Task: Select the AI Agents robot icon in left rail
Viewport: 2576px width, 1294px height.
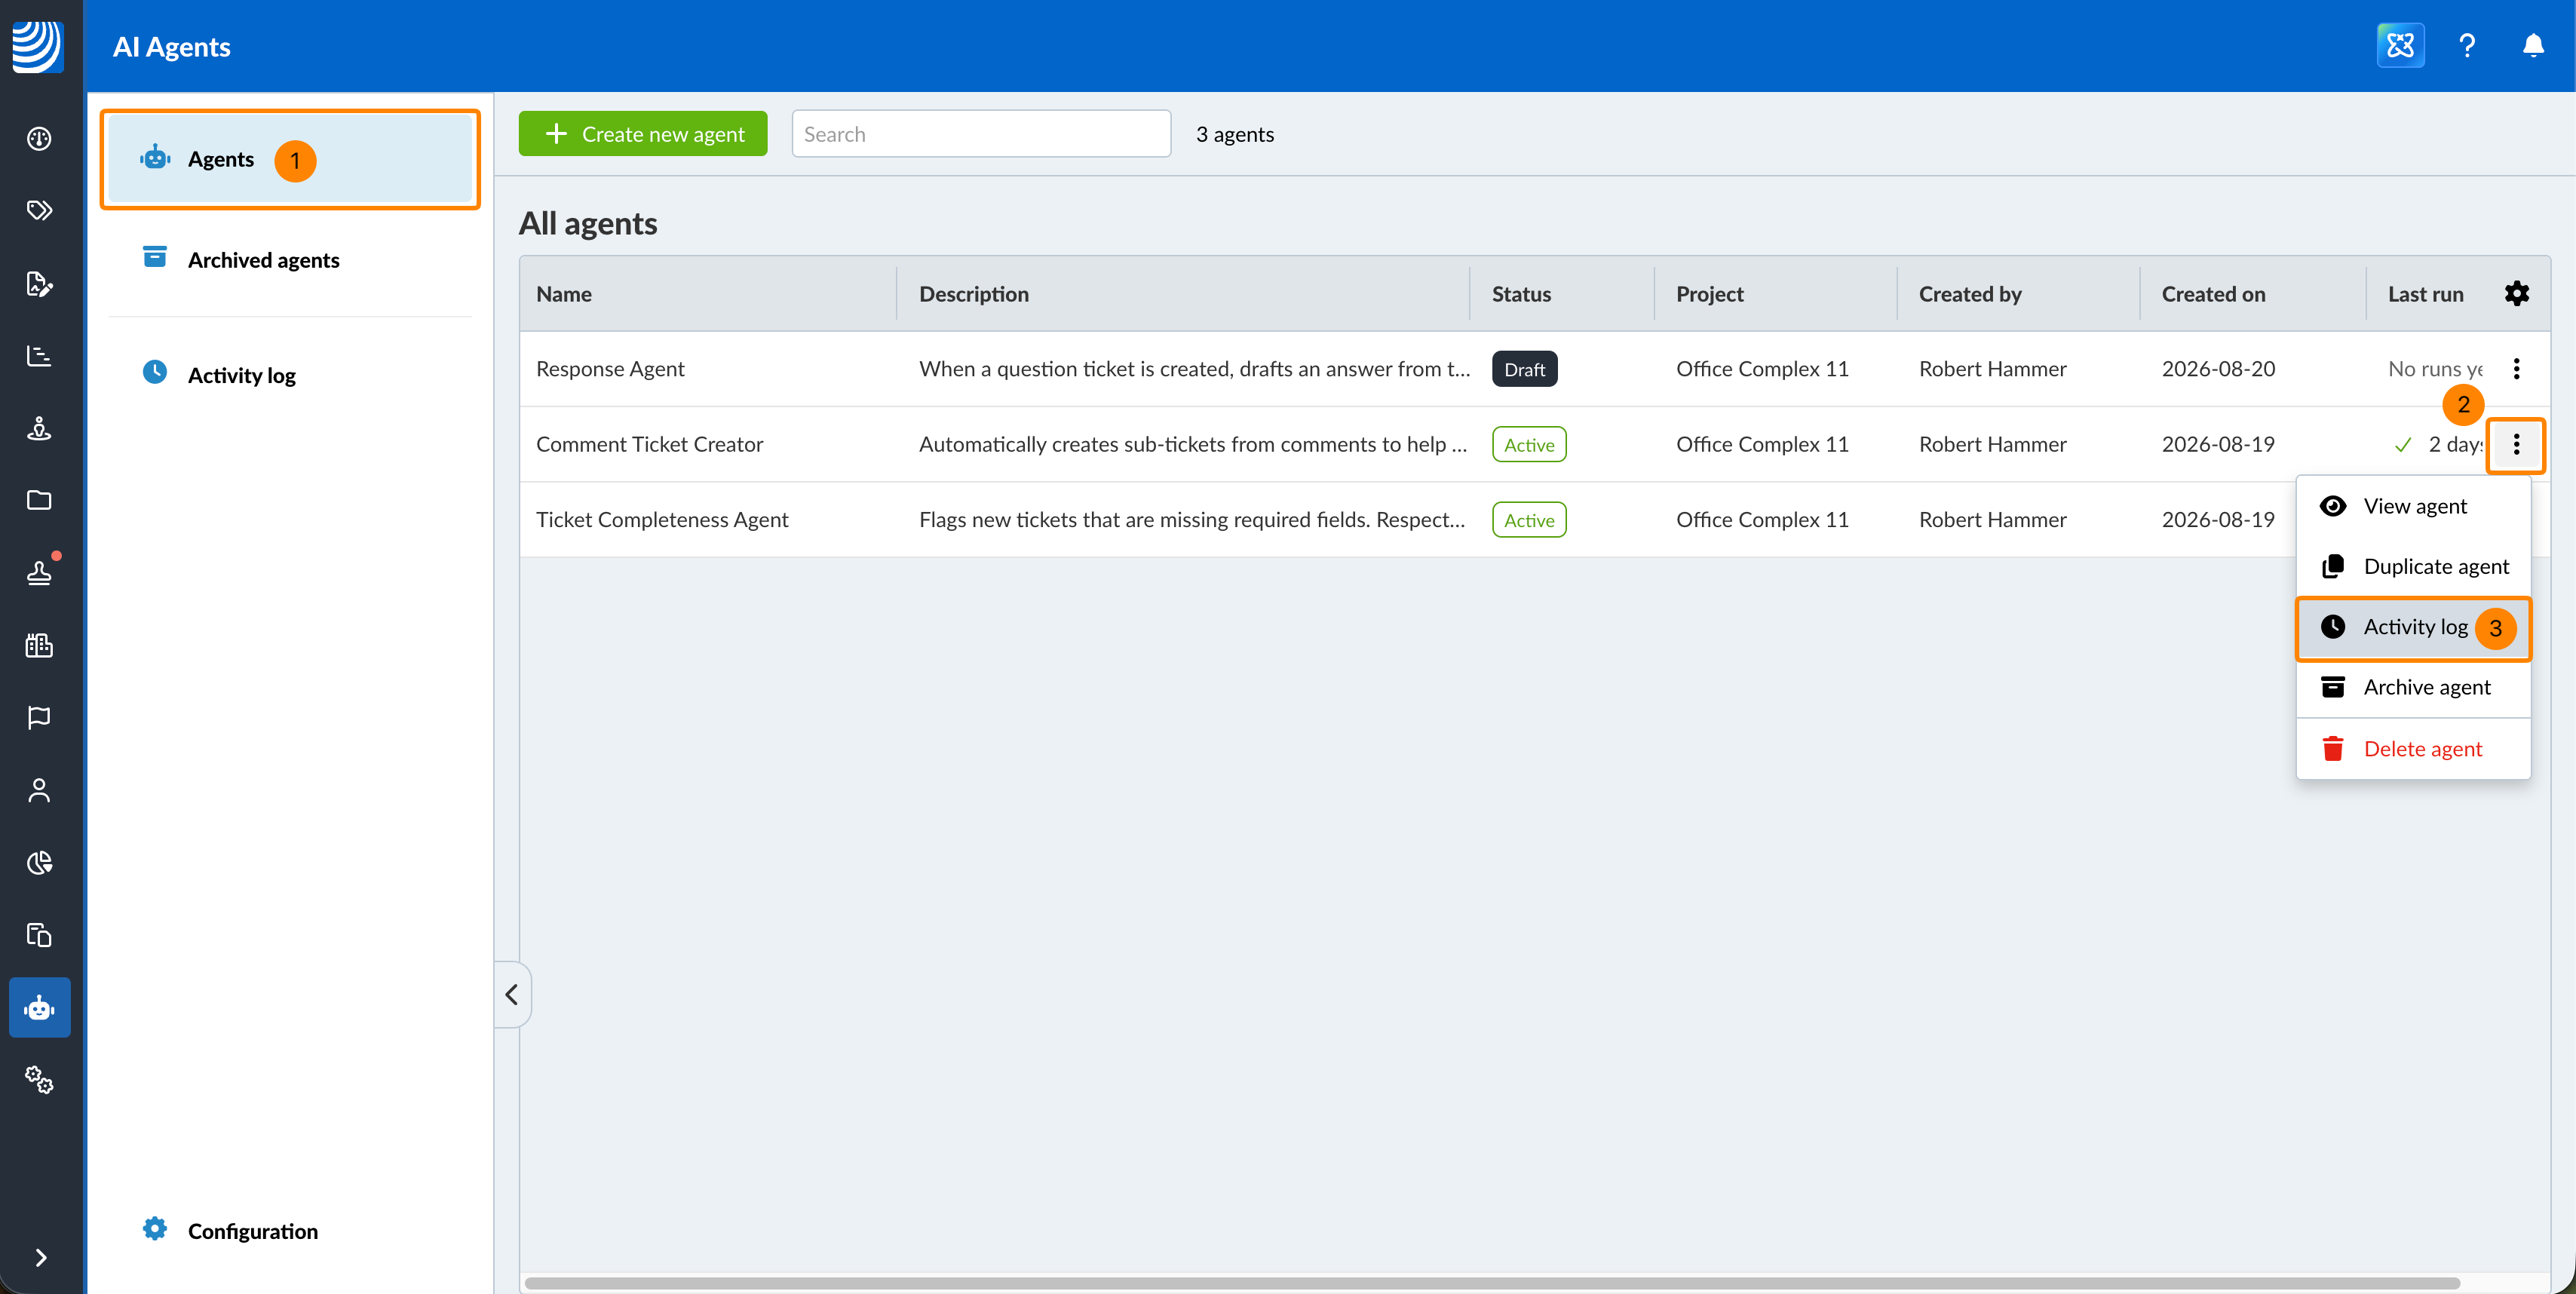Action: tap(39, 1007)
